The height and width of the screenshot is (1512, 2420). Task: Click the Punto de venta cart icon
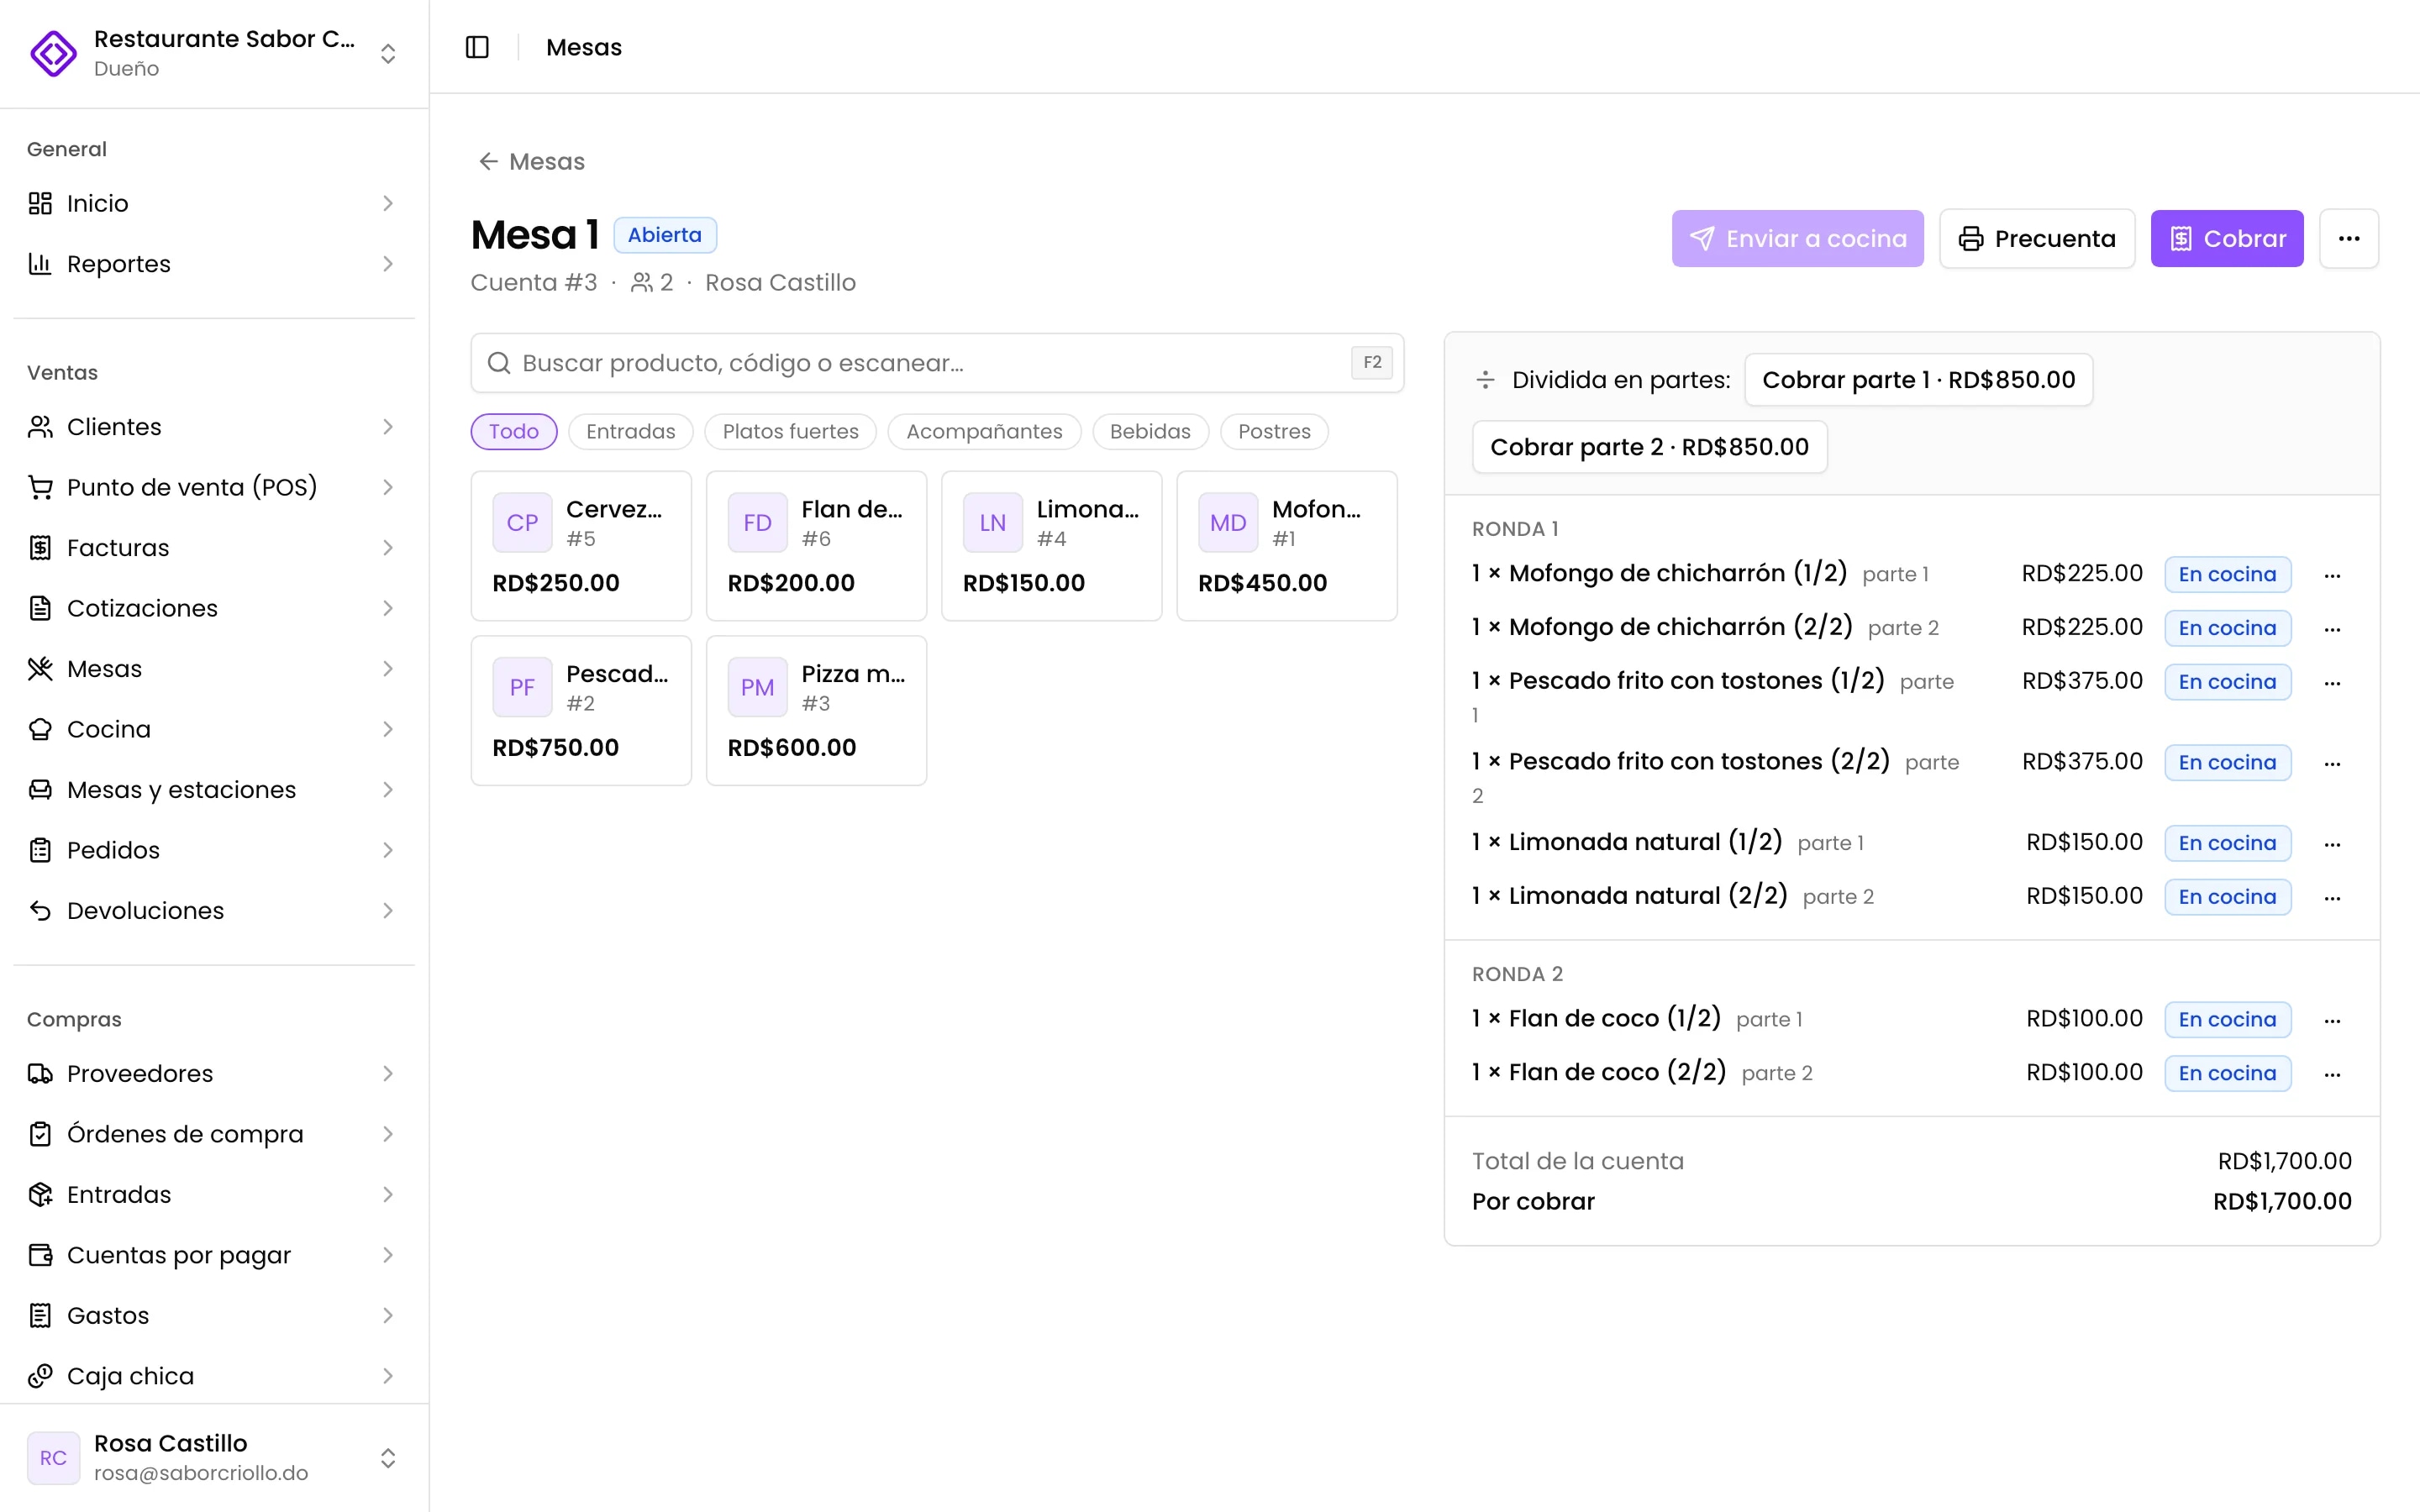pyautogui.click(x=40, y=487)
